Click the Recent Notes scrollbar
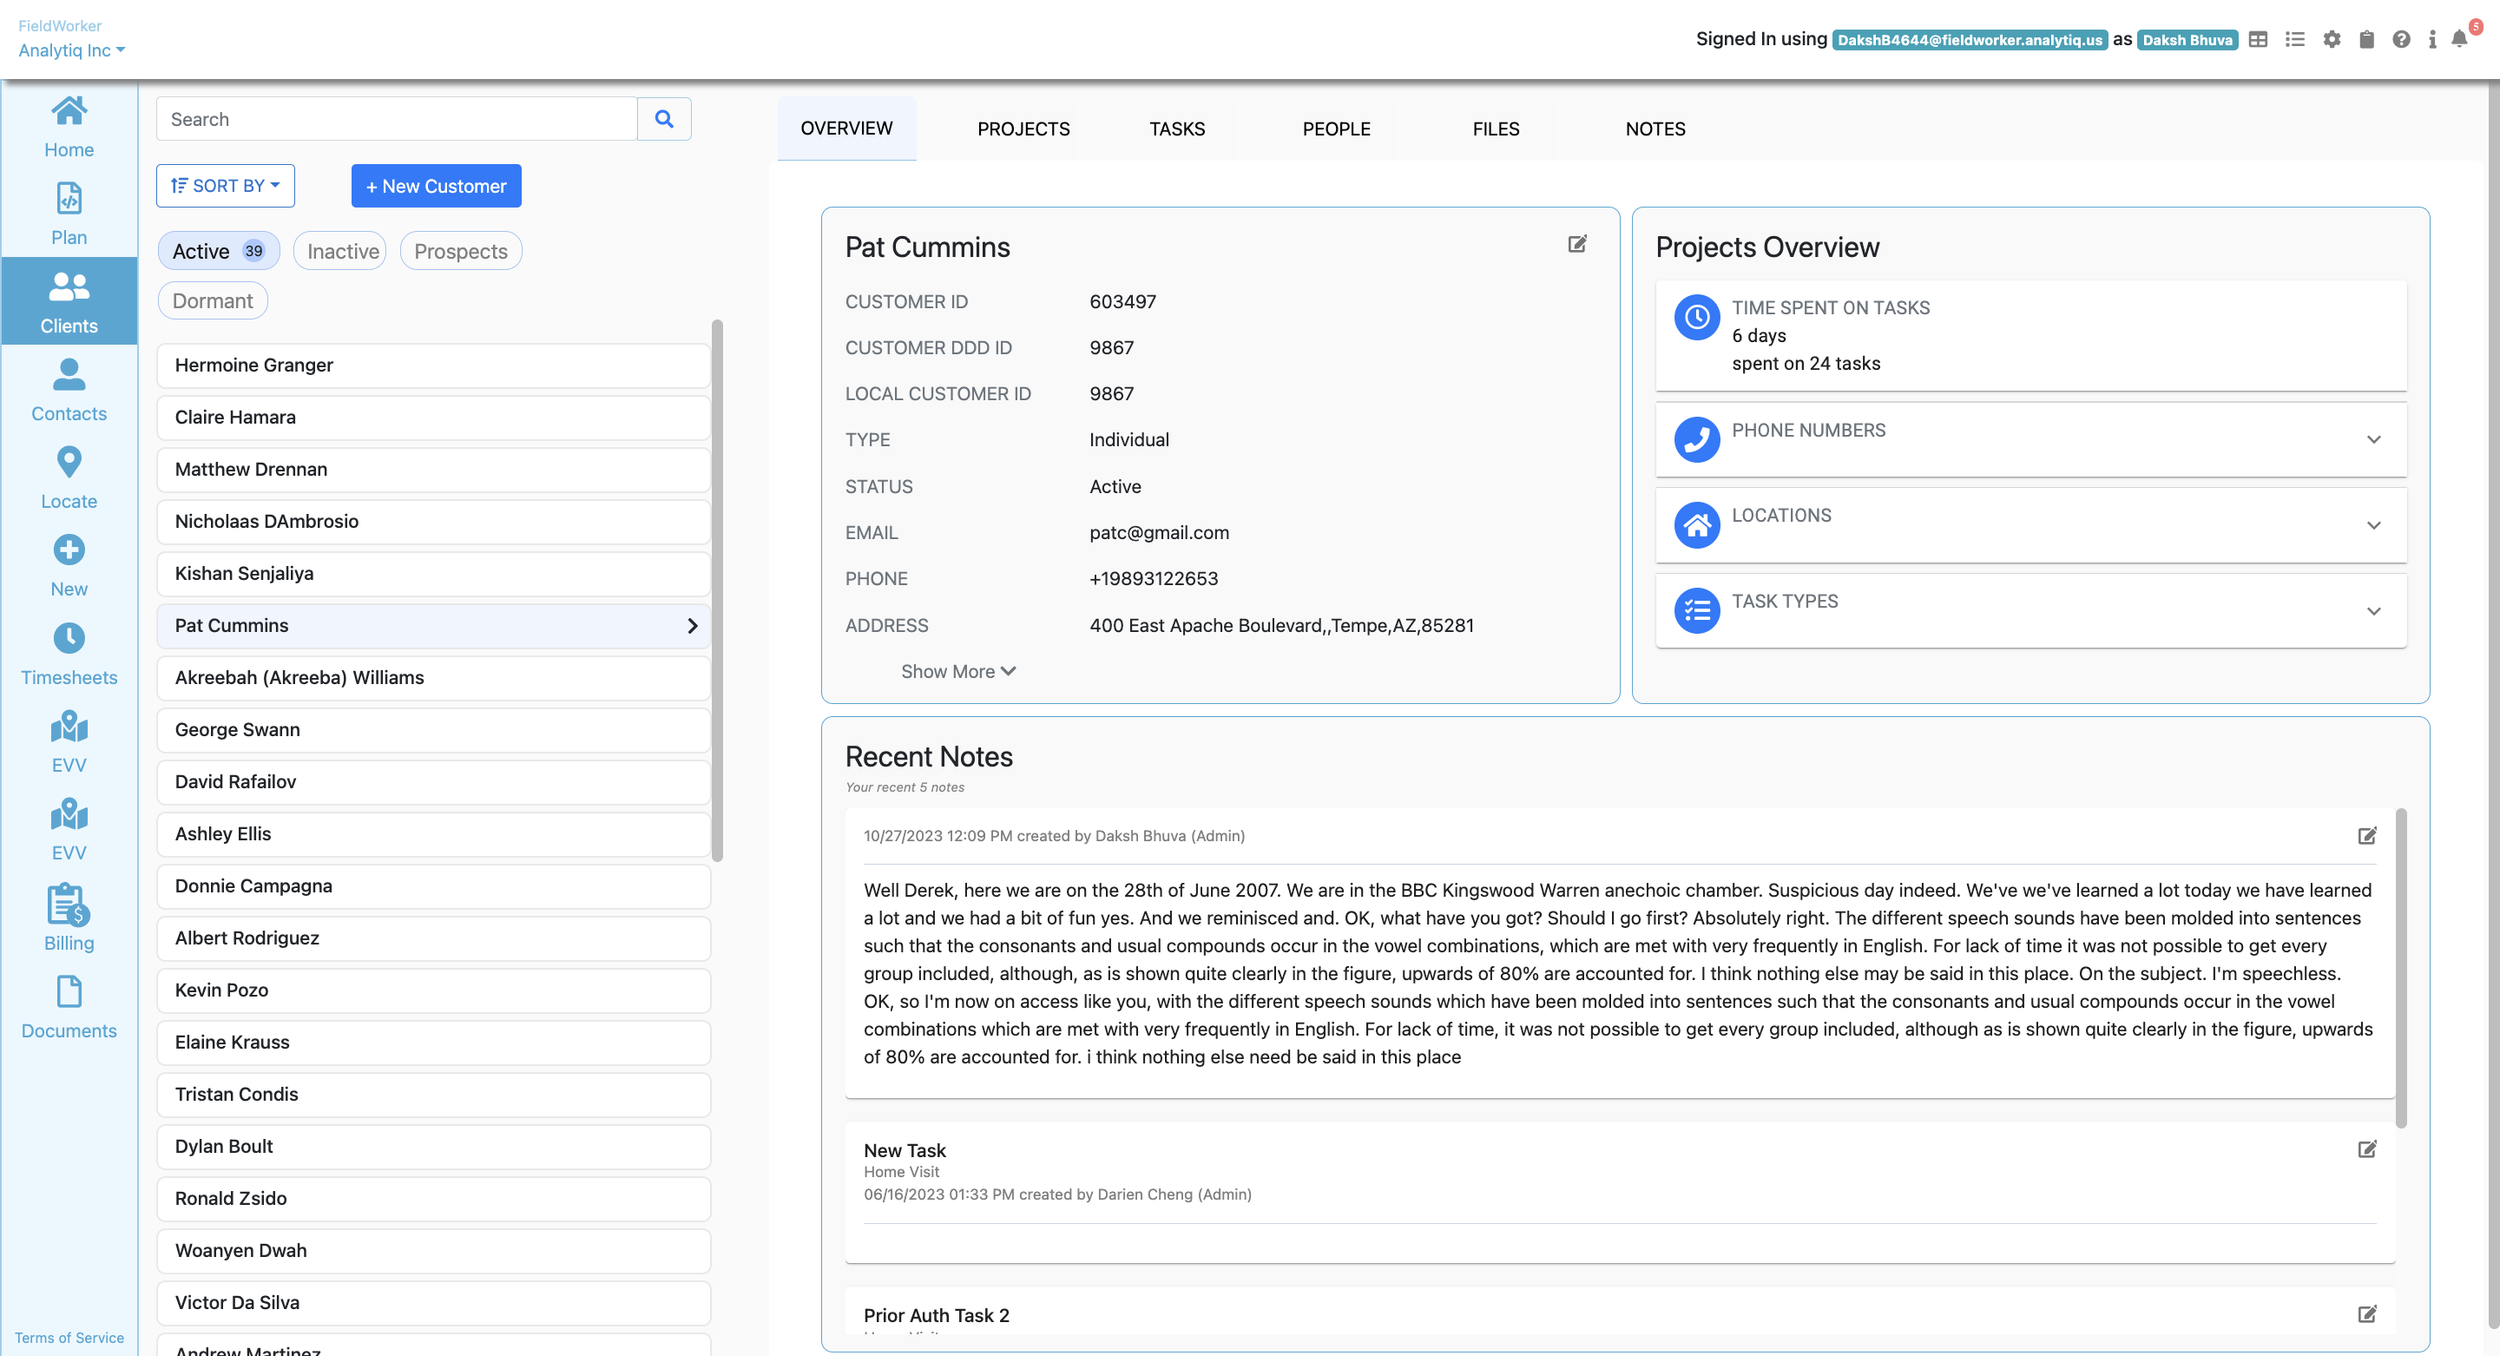This screenshot has width=2500, height=1356. pyautogui.click(x=2401, y=968)
